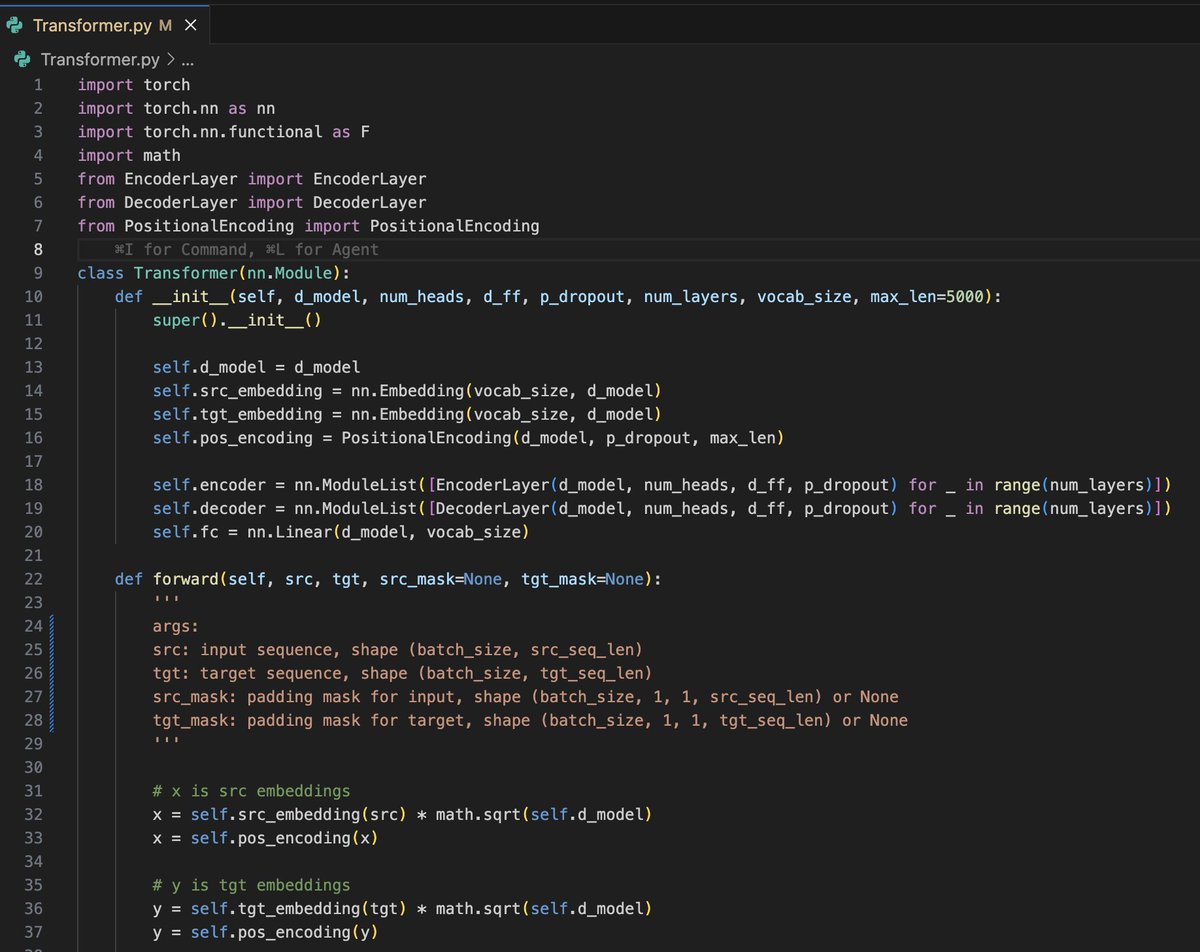Click 'tgt_mask: padding mask for target' line

530,720
